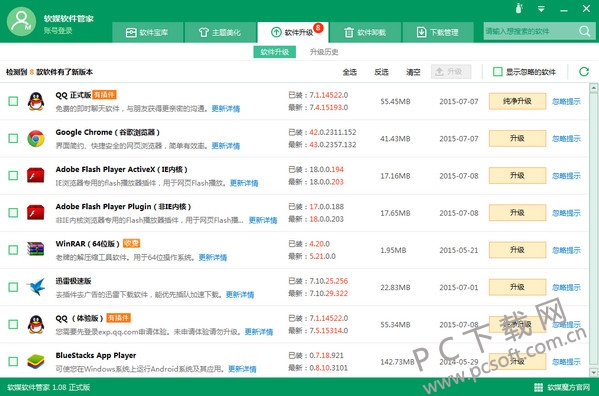Image resolution: width=599 pixels, height=396 pixels.
Task: Open 更新详情 link for Flash Player ActiveX
Action: tap(244, 183)
